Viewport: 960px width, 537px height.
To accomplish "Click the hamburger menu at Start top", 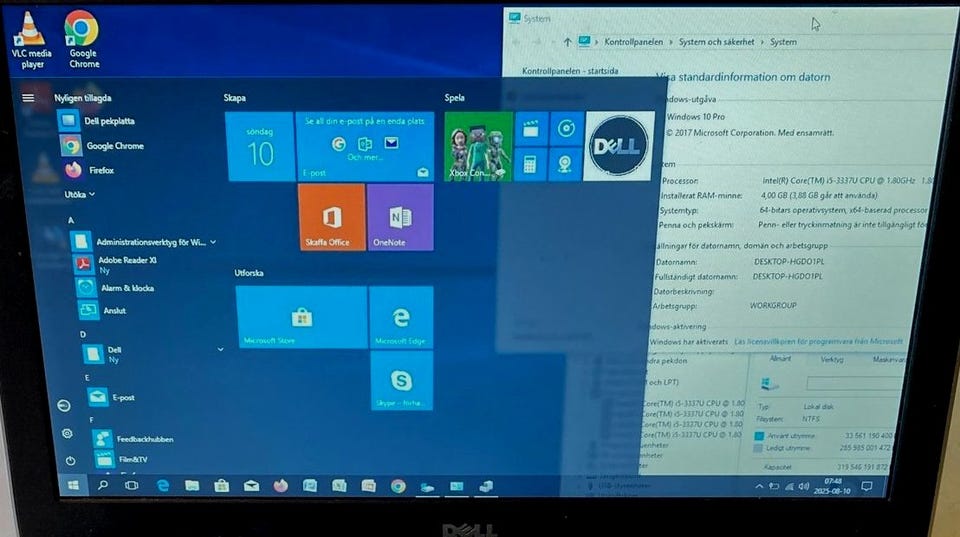I will (x=28, y=98).
